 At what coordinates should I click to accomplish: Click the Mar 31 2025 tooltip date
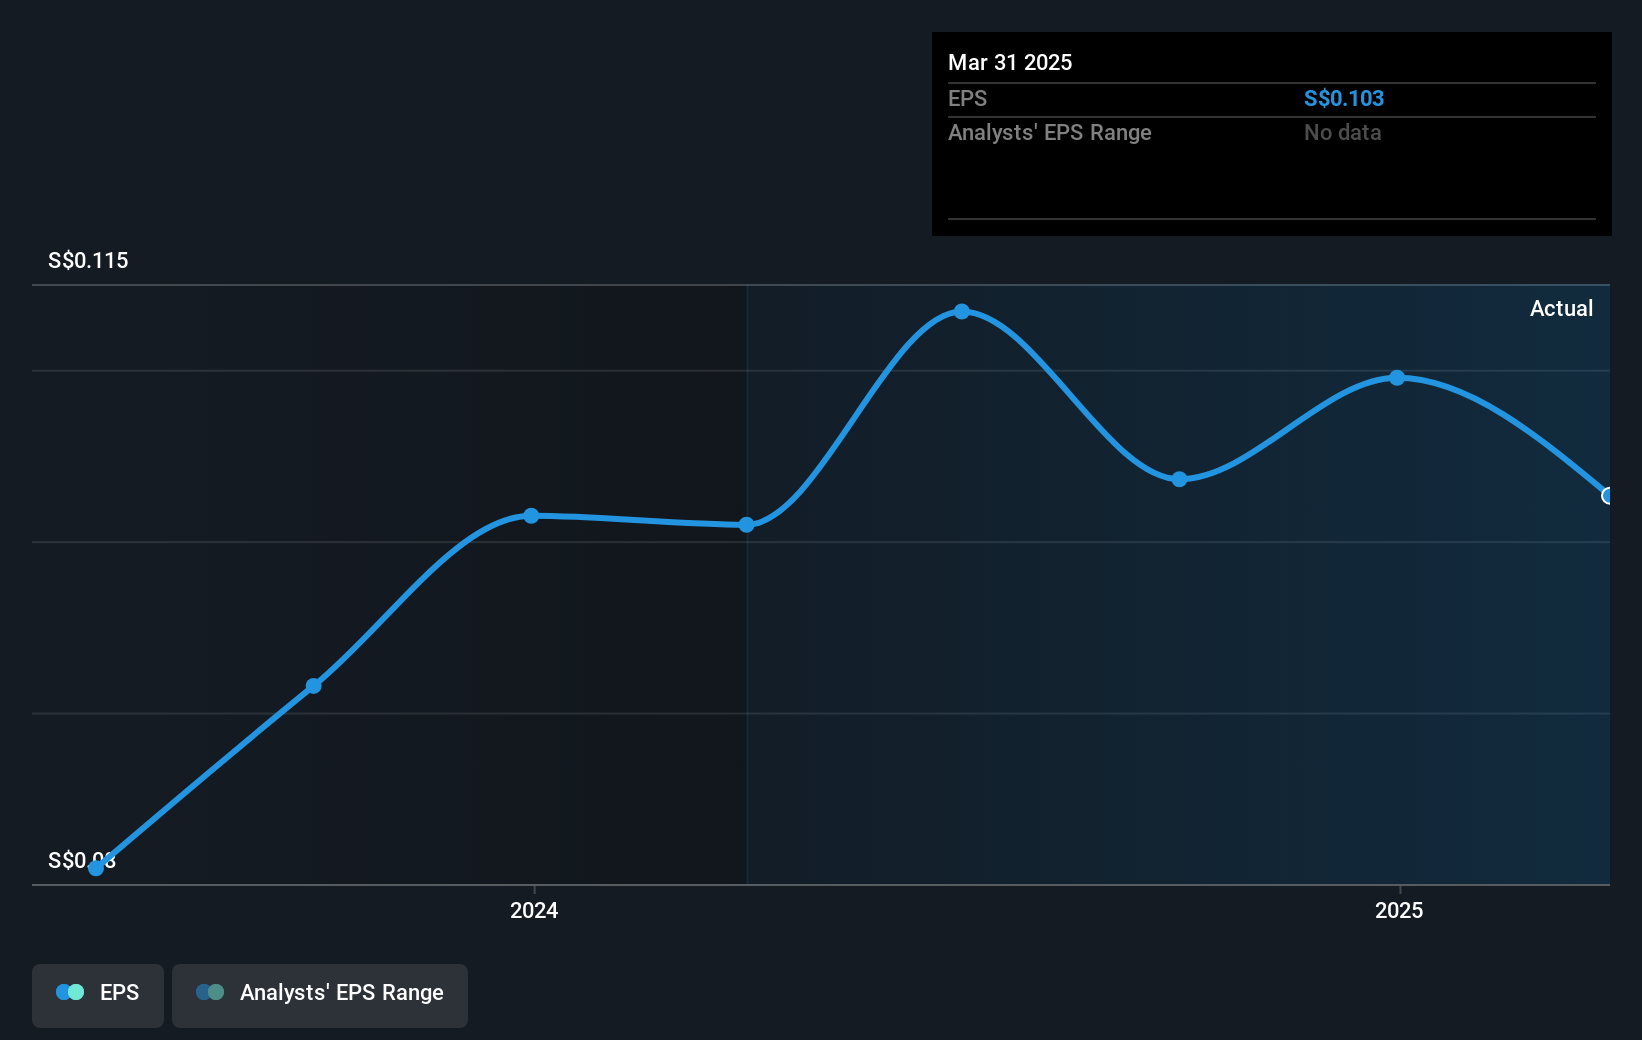point(1010,63)
